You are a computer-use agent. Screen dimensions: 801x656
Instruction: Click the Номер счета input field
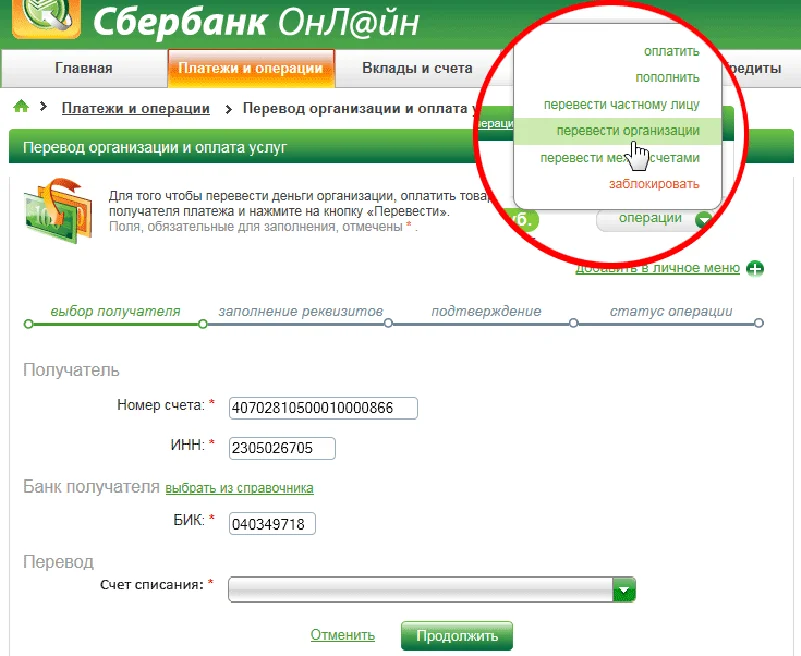tap(323, 408)
